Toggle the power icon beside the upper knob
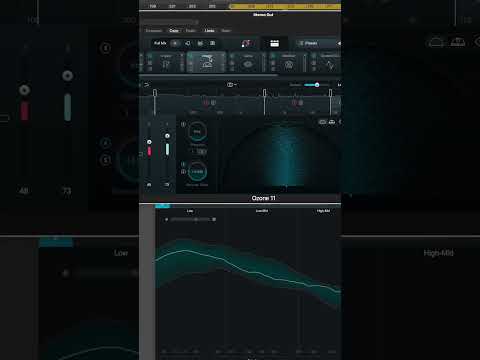 point(183,124)
